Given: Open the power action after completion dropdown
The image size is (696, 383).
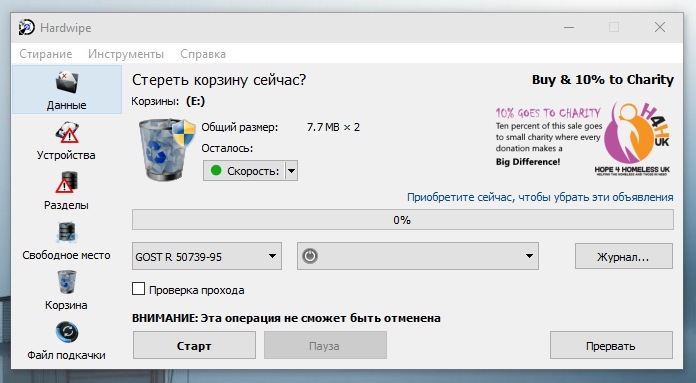Looking at the screenshot, I should click(418, 256).
